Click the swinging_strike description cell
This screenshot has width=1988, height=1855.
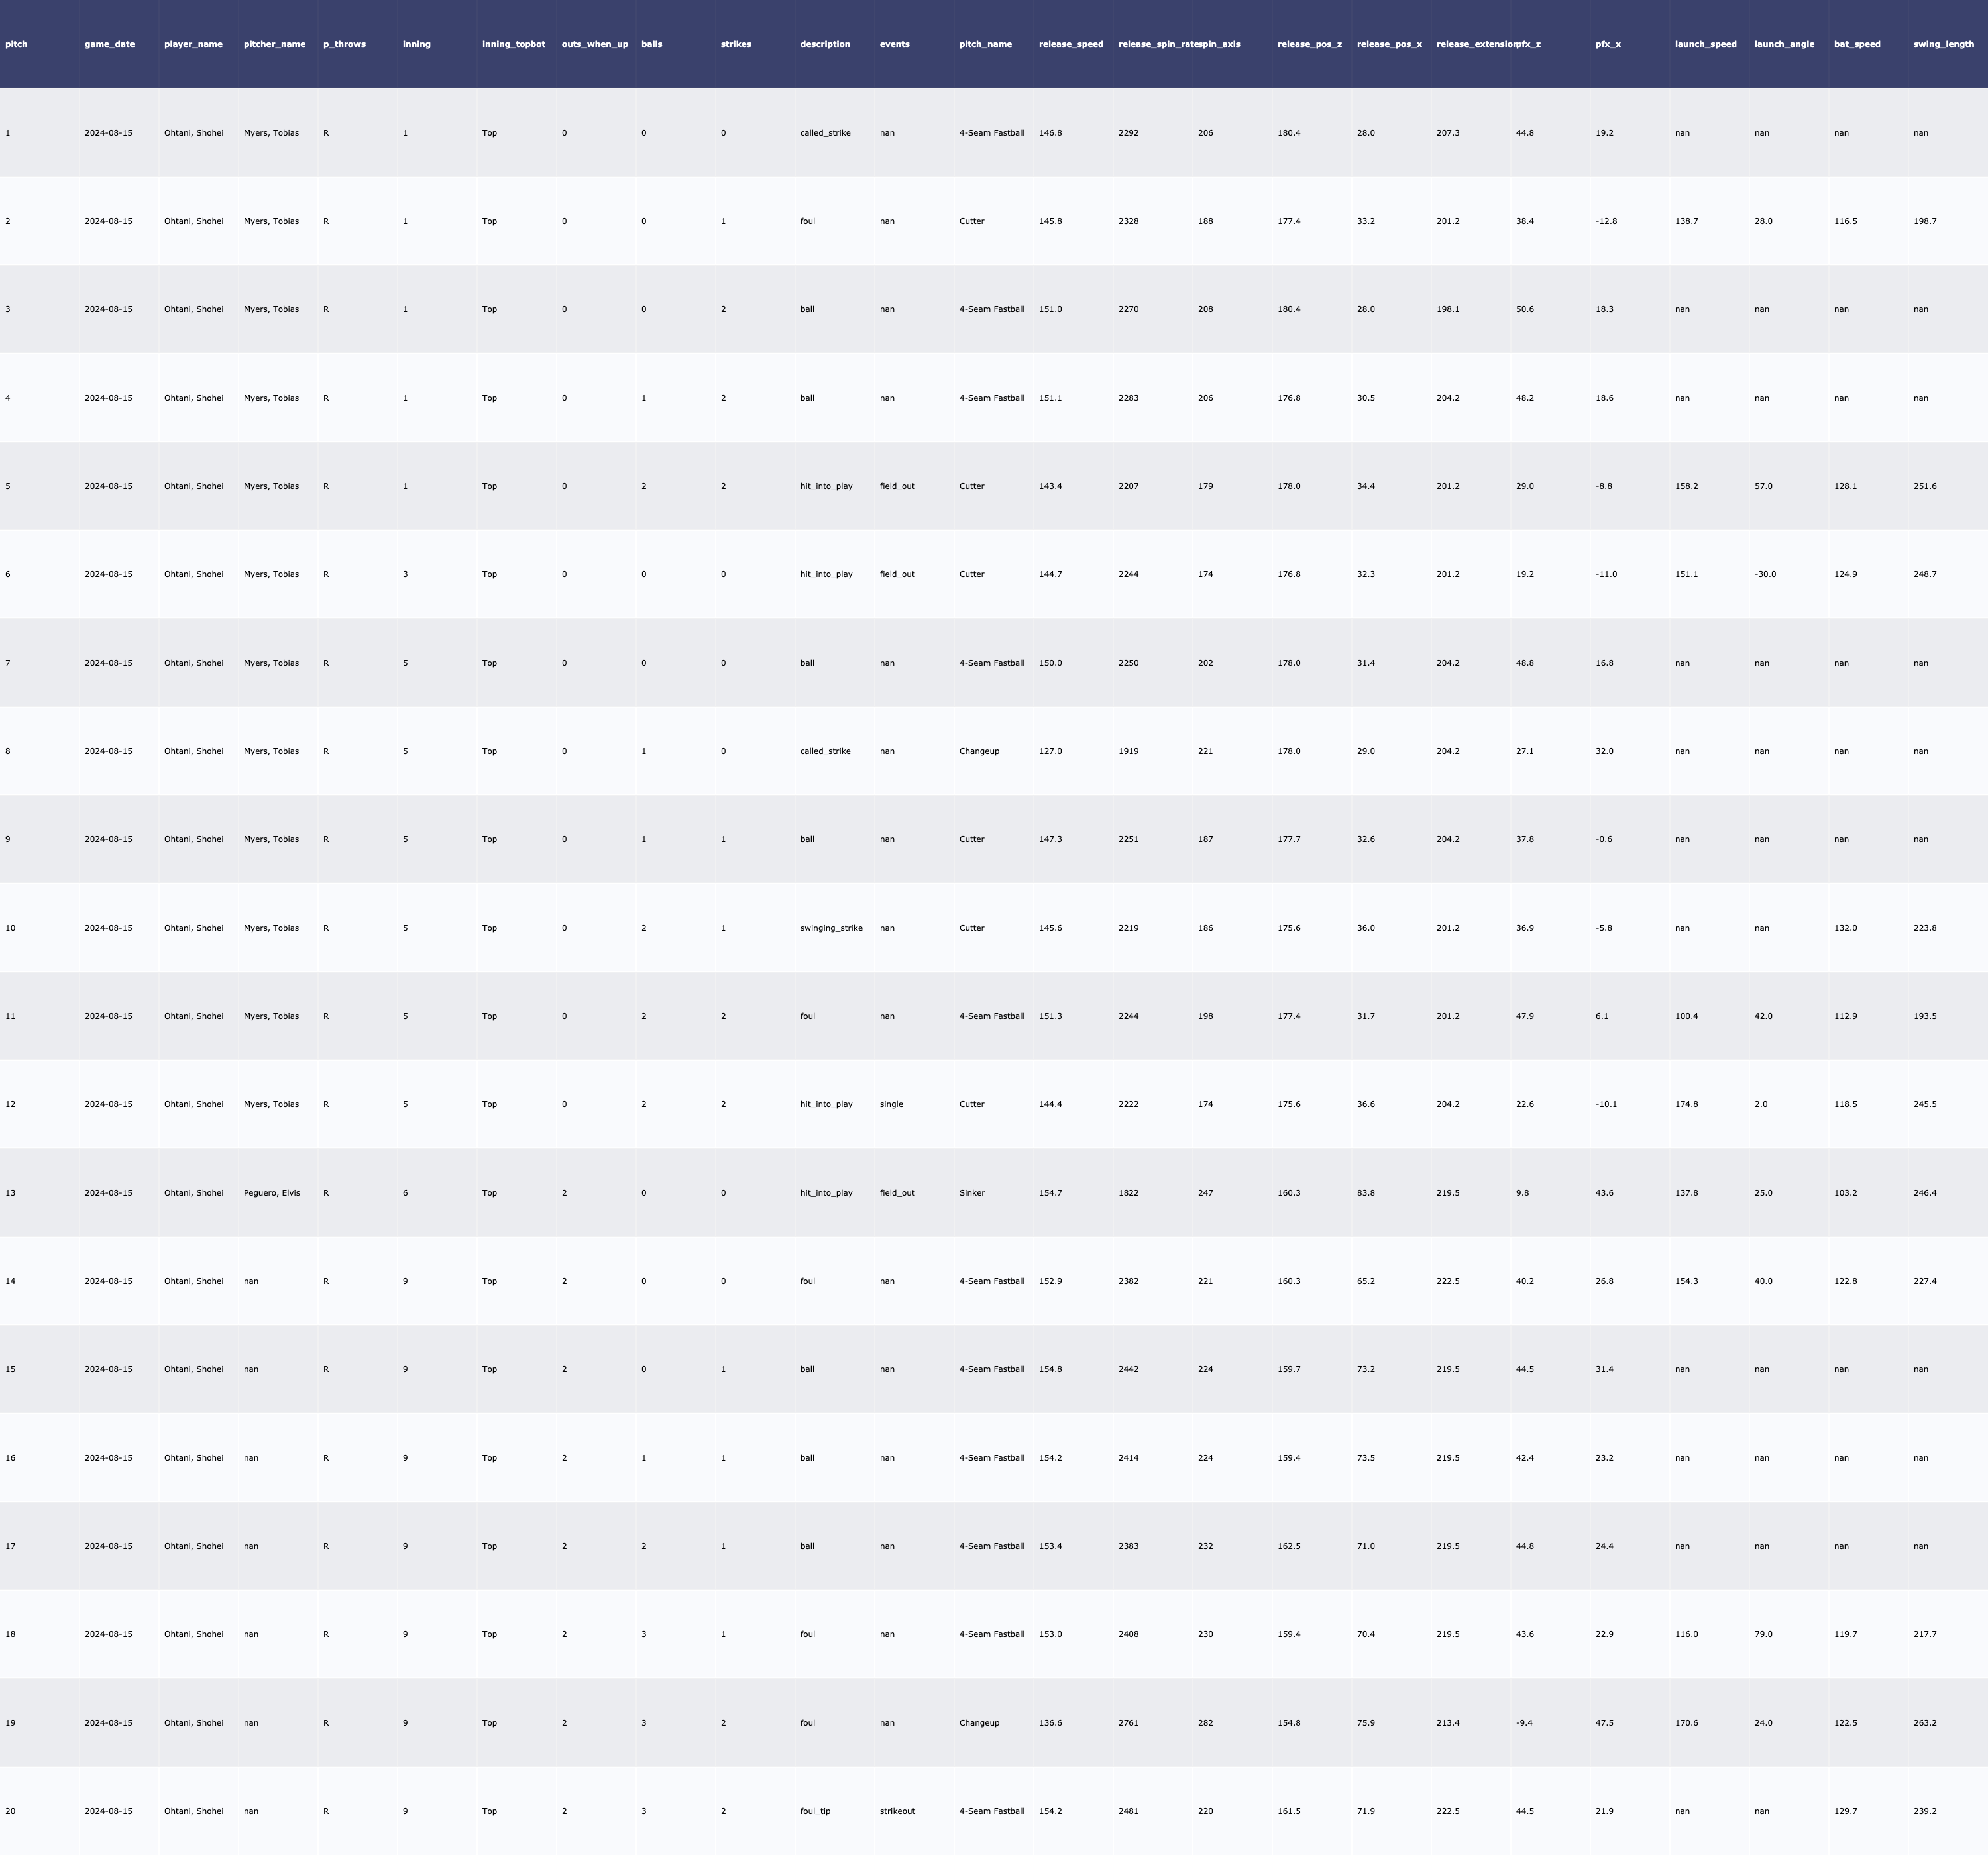831,928
